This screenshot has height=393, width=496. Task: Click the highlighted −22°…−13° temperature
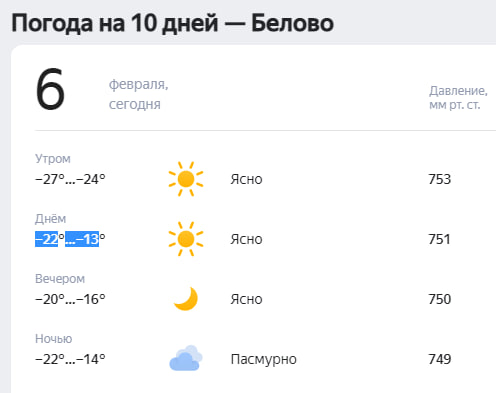click(70, 239)
